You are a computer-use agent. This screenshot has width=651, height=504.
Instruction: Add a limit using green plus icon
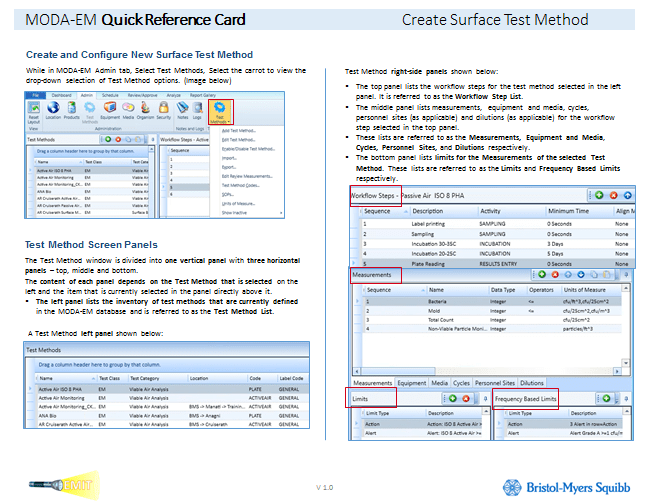[452, 397]
